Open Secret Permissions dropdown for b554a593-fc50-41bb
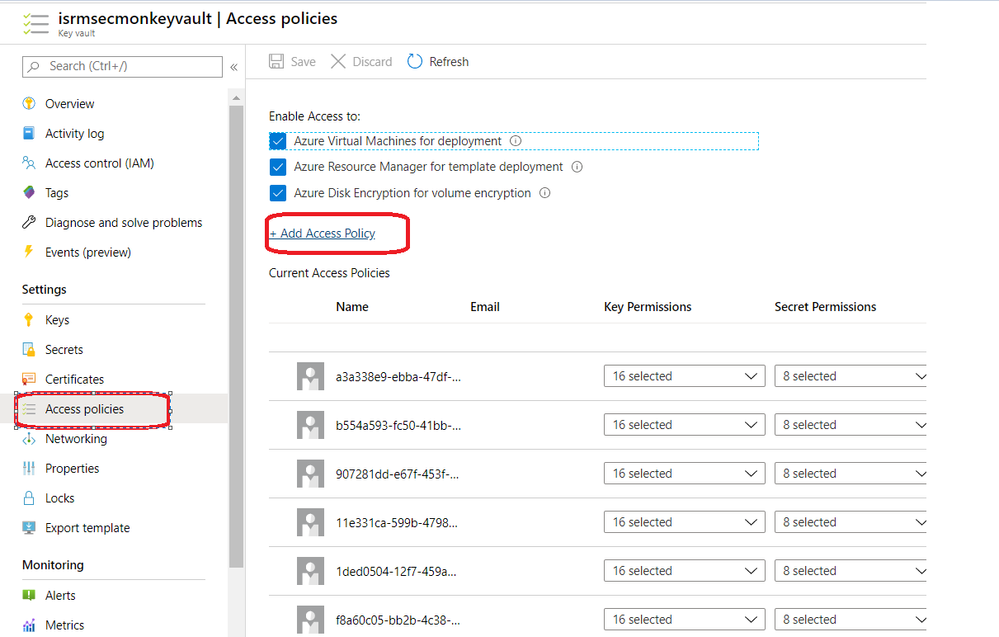Screen dimensions: 999x637 tap(851, 425)
